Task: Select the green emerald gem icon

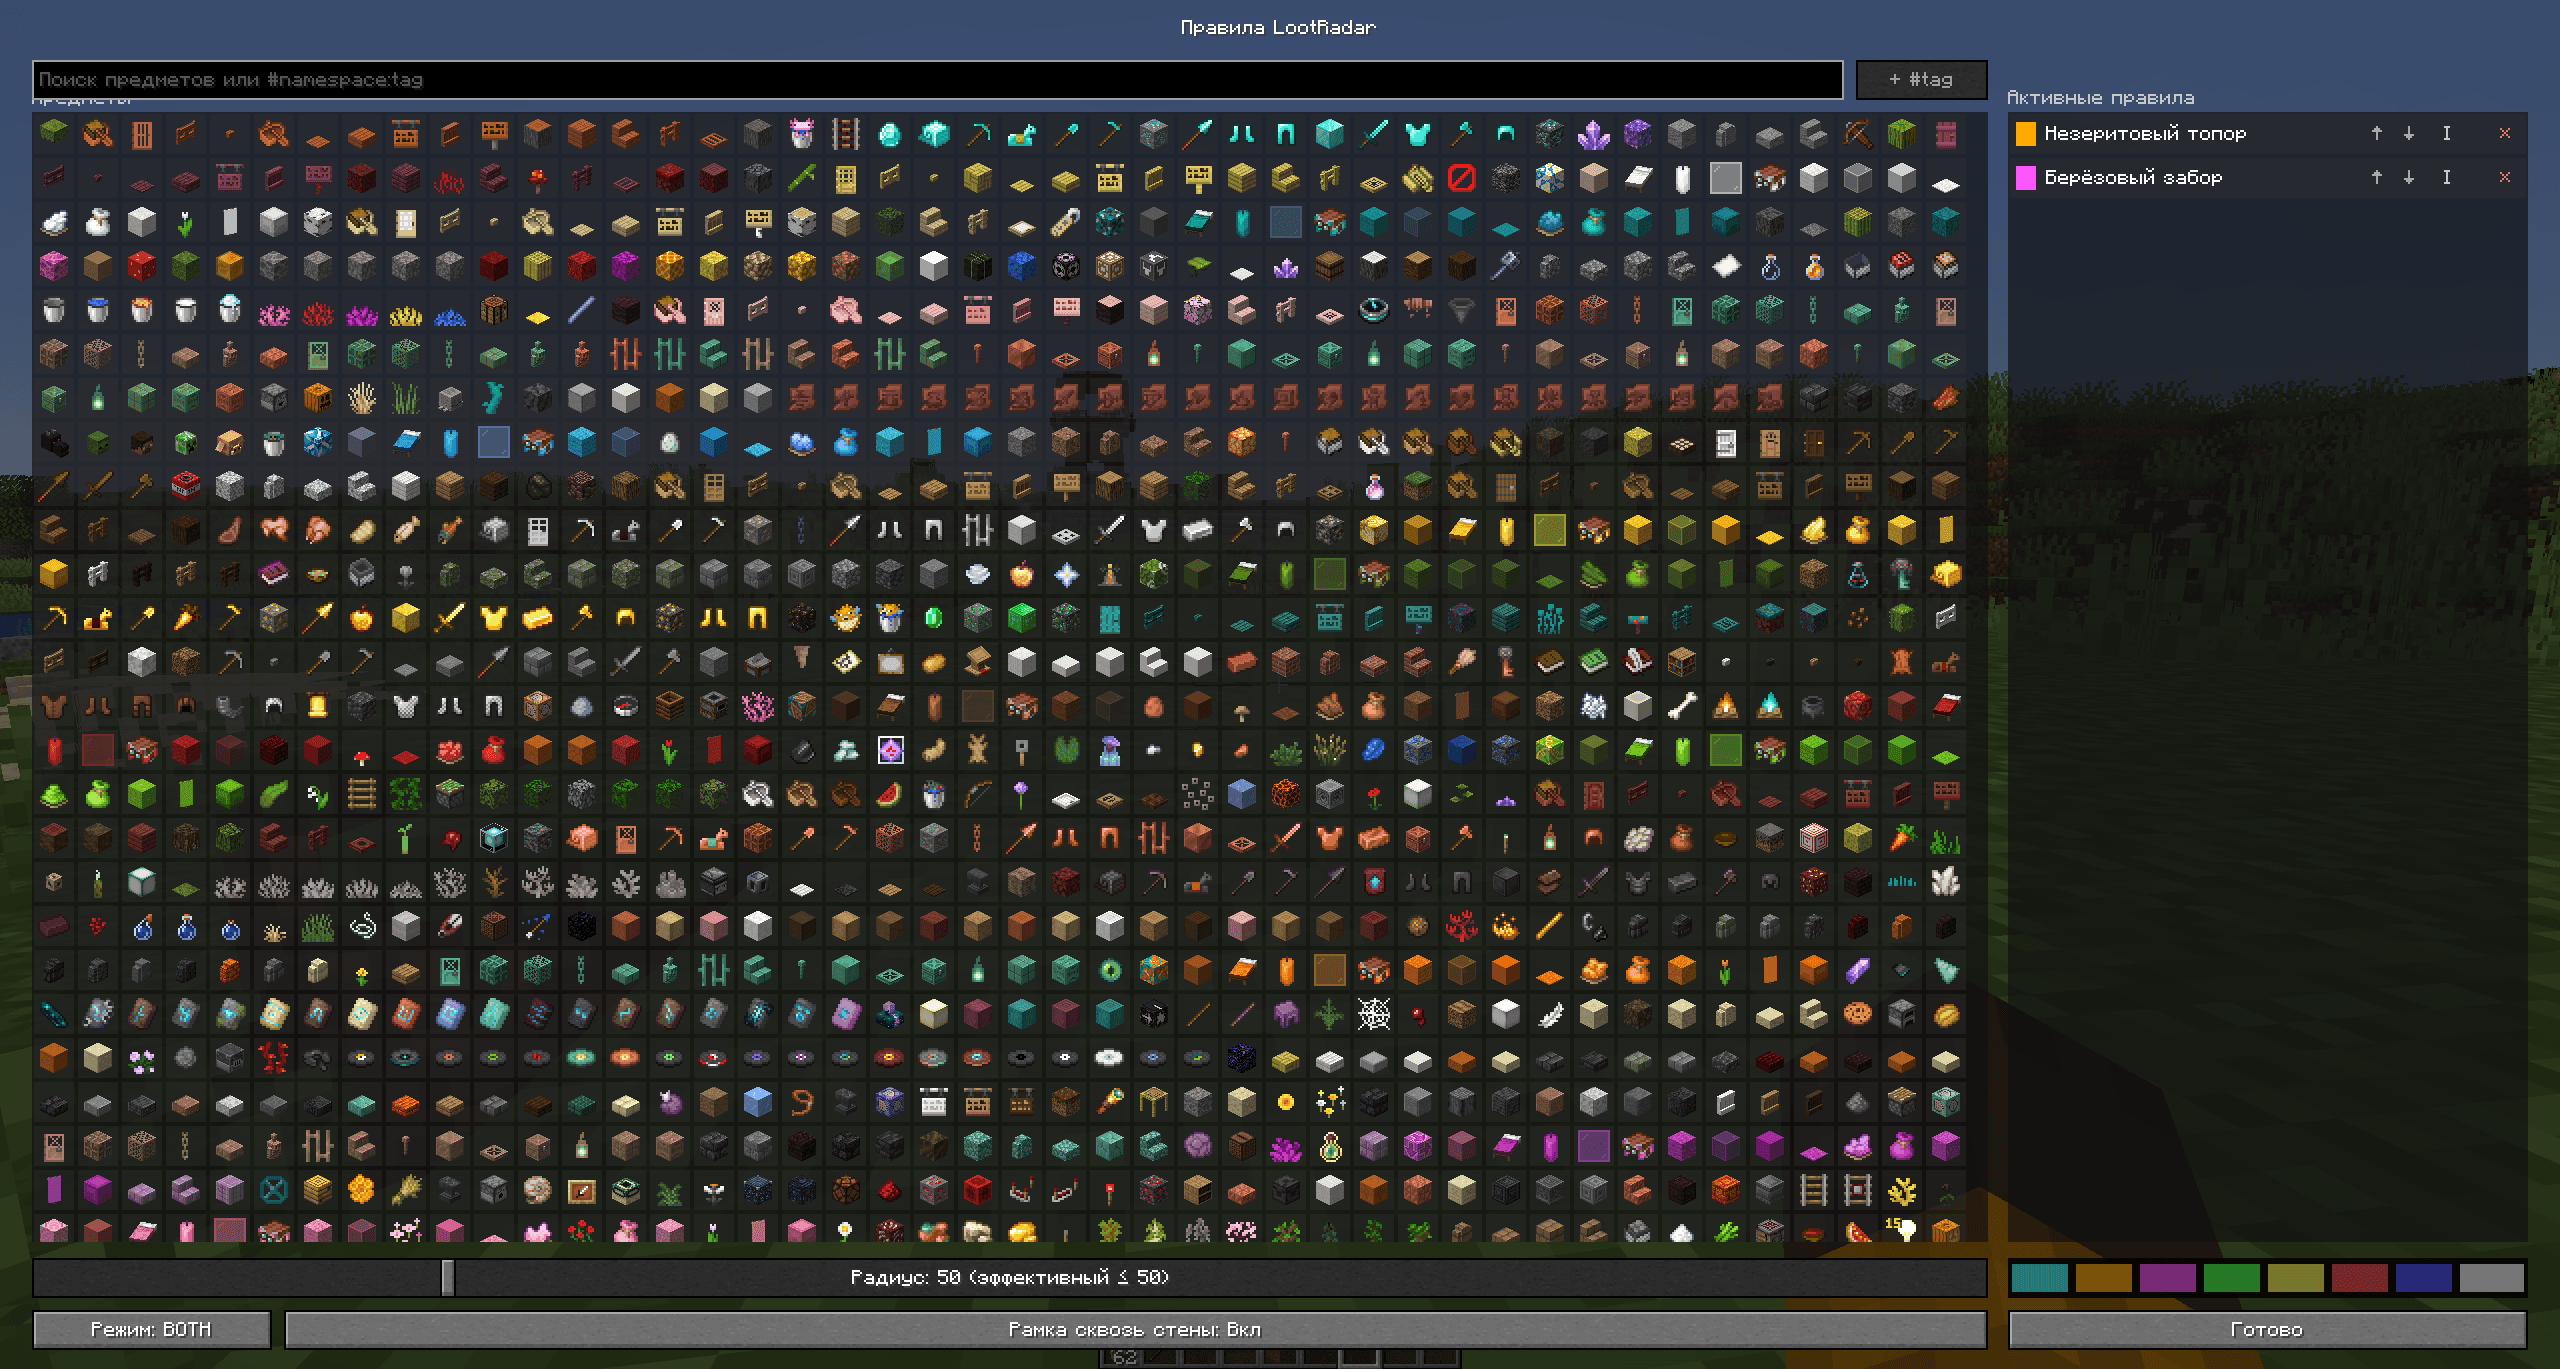Action: [933, 618]
